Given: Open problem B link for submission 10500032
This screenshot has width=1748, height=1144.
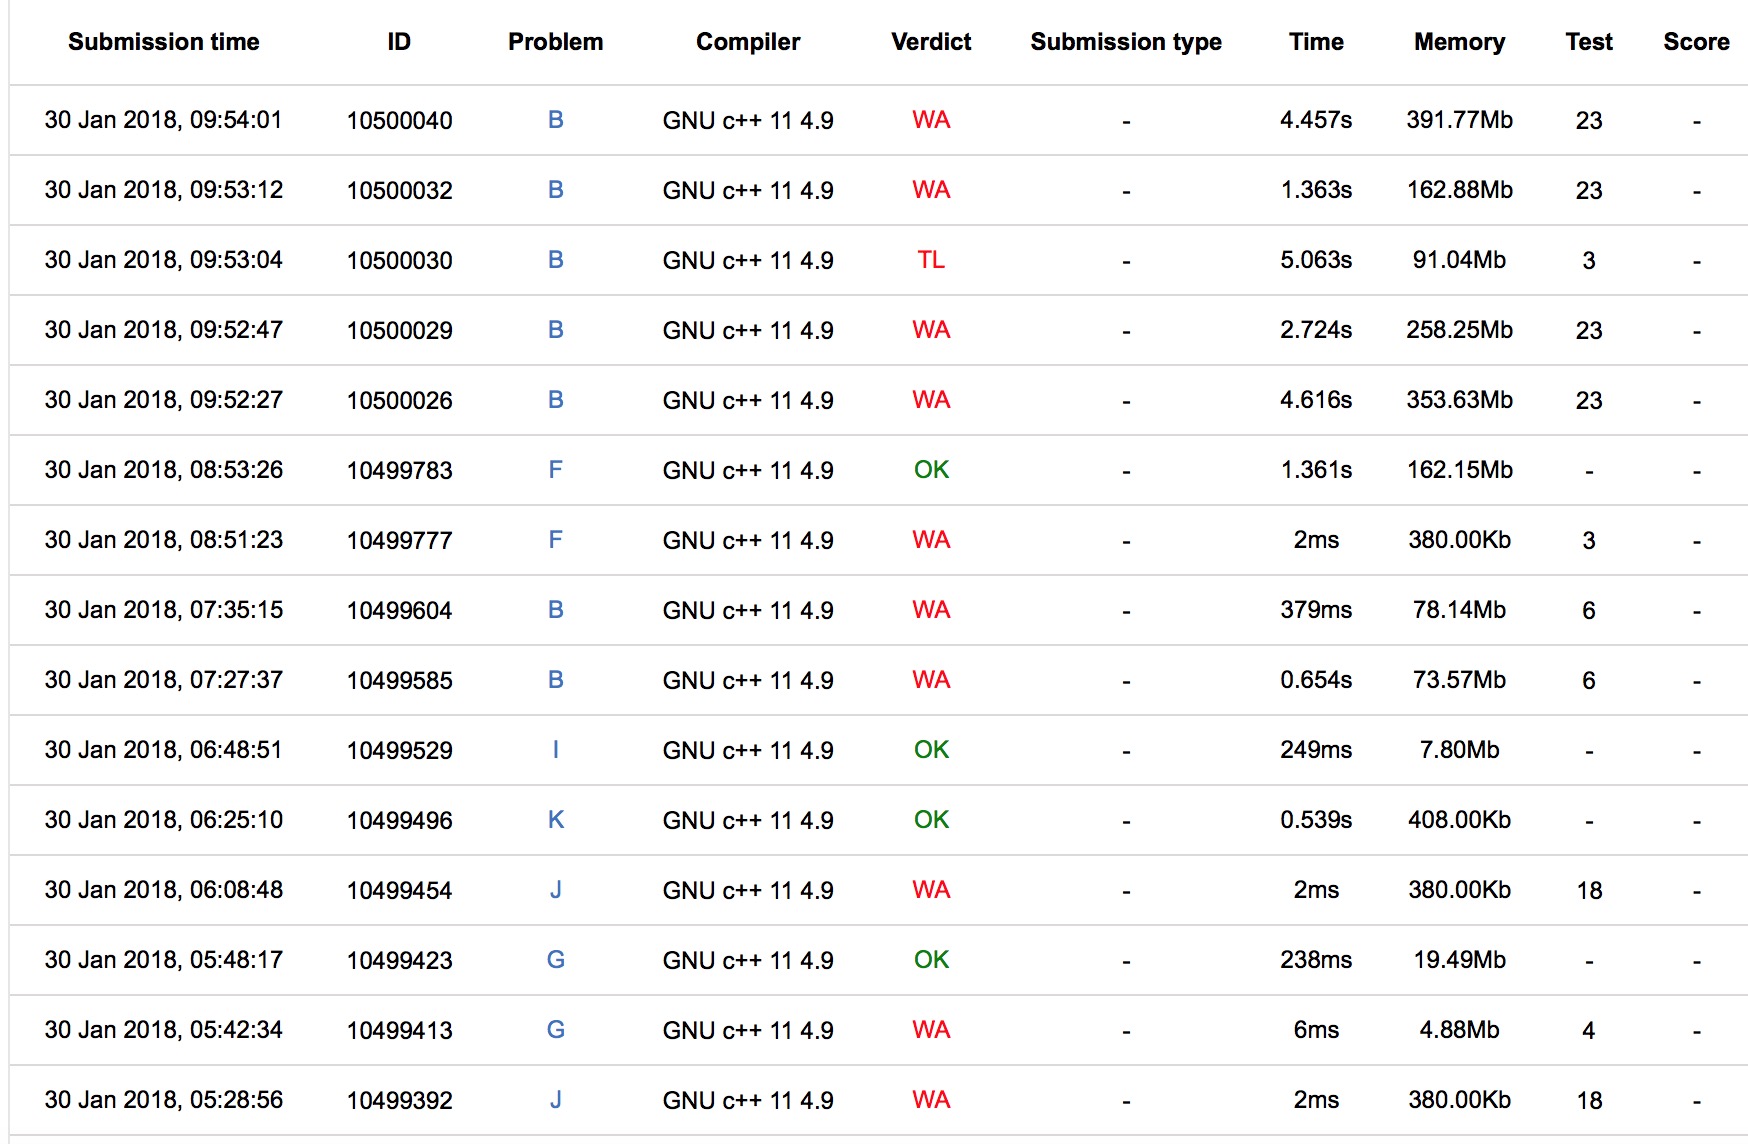Looking at the screenshot, I should click(x=555, y=190).
